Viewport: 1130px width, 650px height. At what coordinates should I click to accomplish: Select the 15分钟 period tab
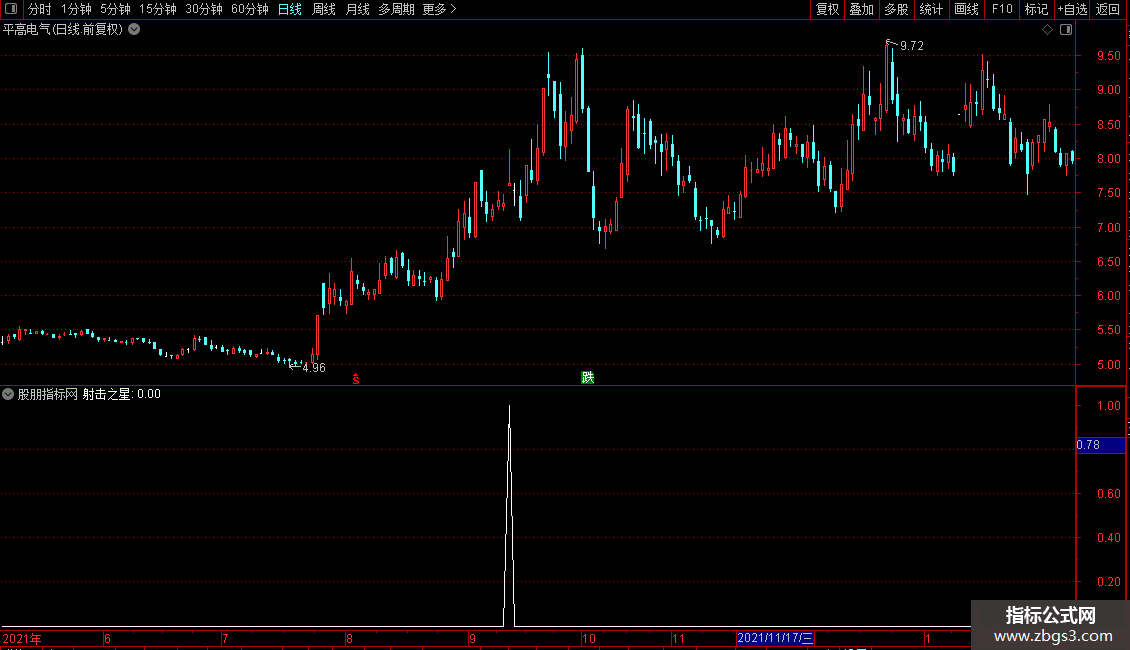click(157, 9)
